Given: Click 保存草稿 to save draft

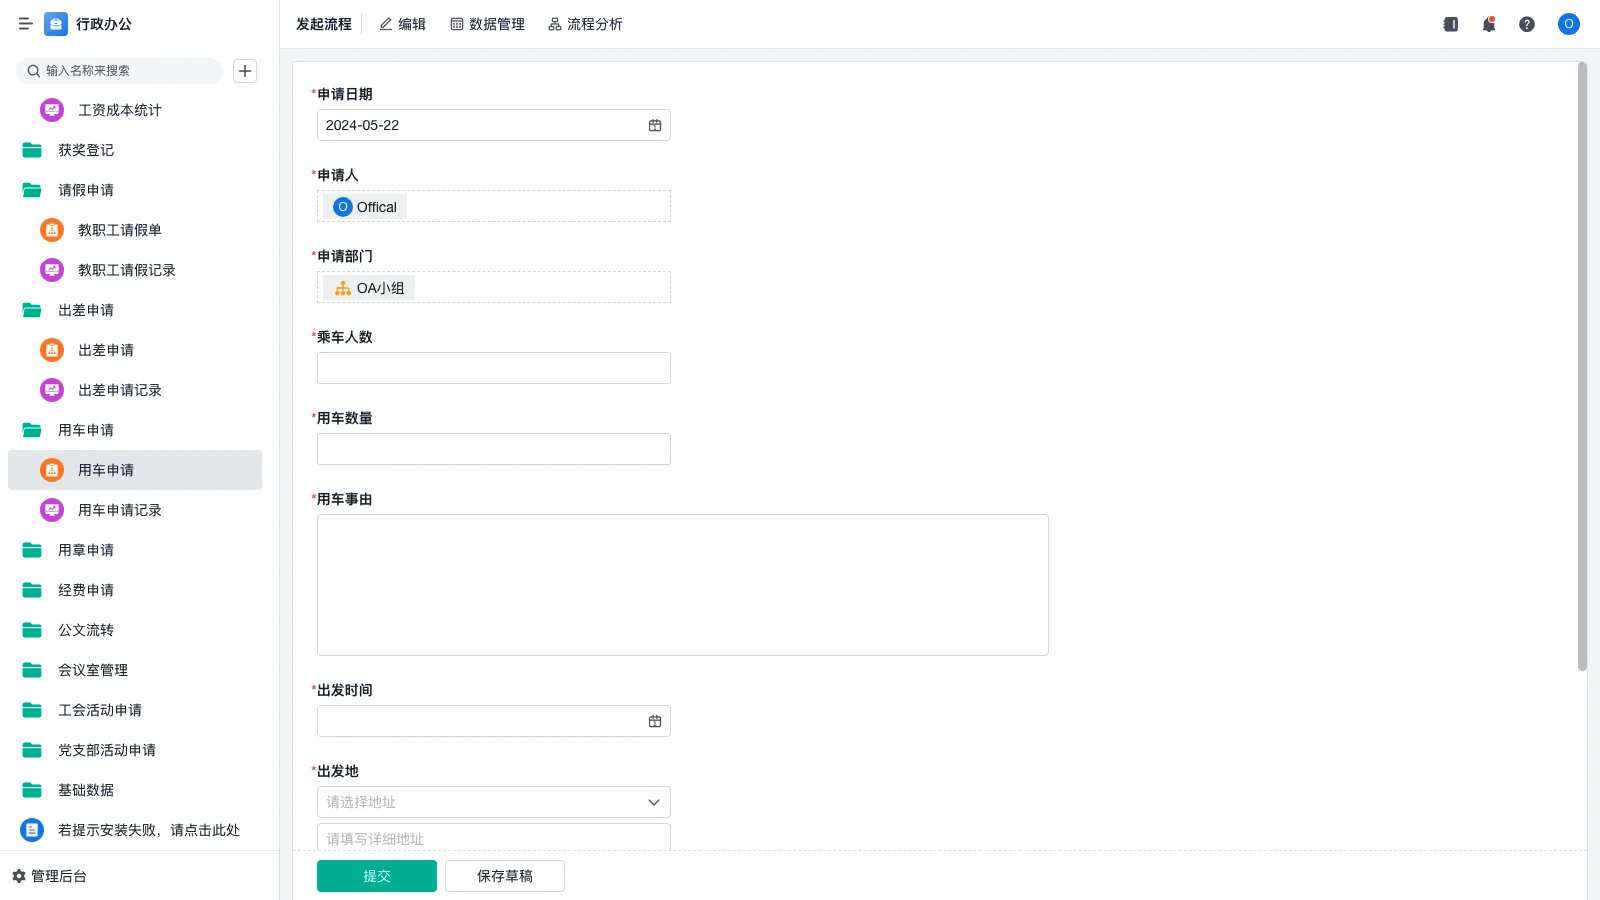Looking at the screenshot, I should click(505, 876).
